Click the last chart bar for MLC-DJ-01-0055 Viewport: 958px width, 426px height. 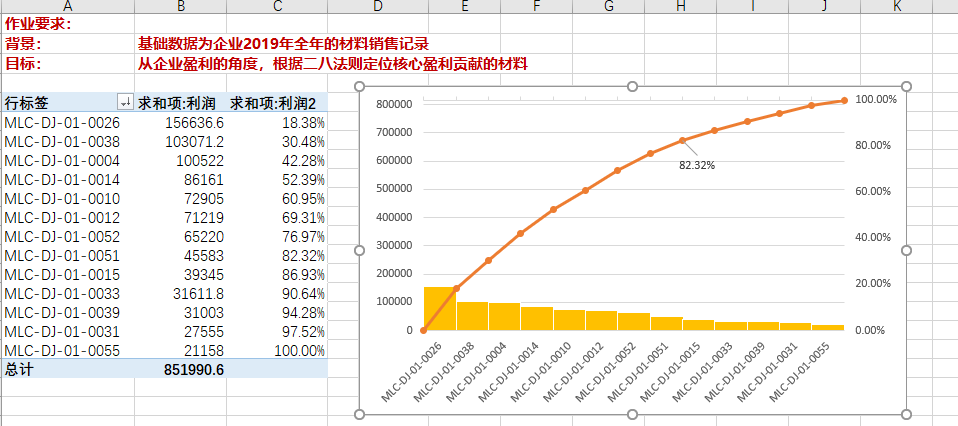(828, 328)
